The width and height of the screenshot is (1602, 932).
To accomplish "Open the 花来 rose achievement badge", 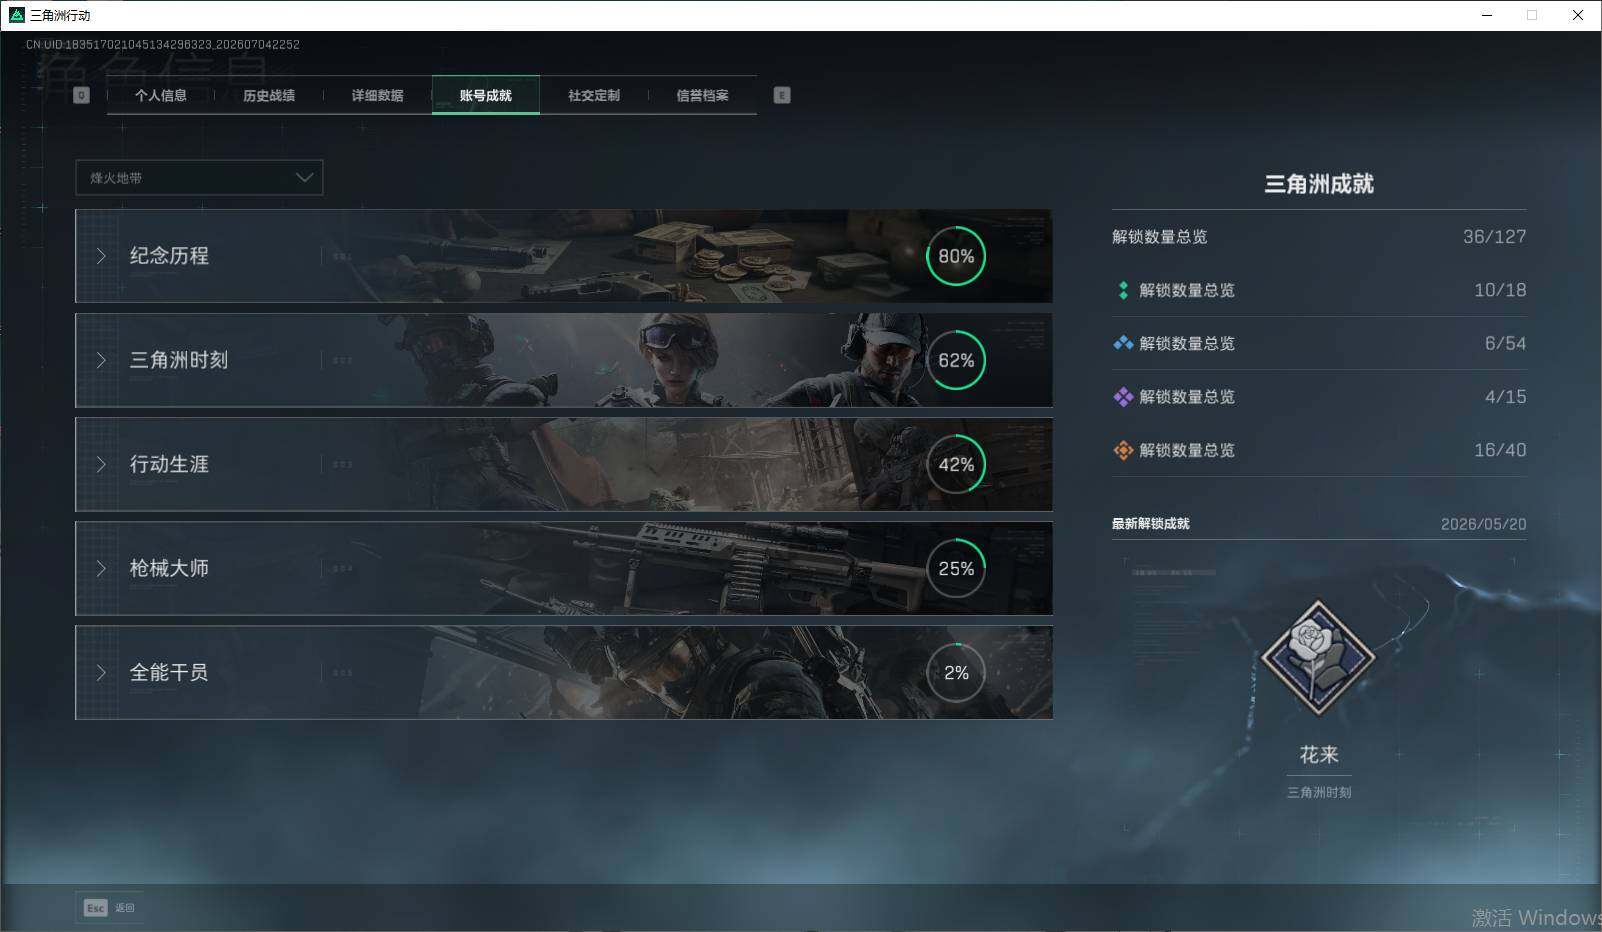I will pyautogui.click(x=1318, y=657).
